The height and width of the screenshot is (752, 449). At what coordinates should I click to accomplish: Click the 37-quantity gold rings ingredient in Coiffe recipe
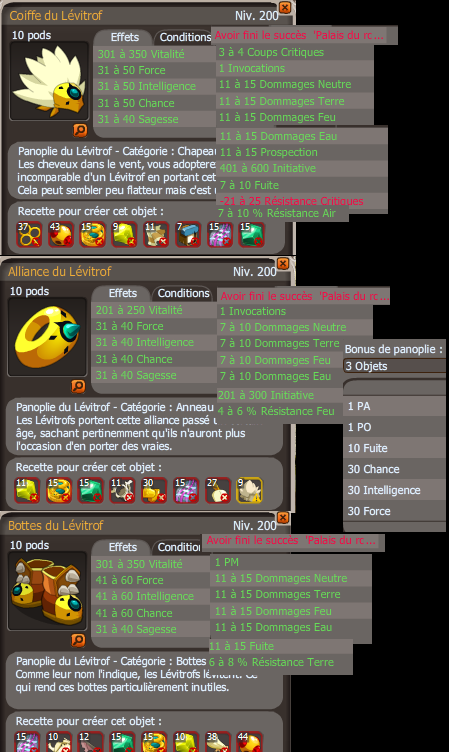coord(29,235)
